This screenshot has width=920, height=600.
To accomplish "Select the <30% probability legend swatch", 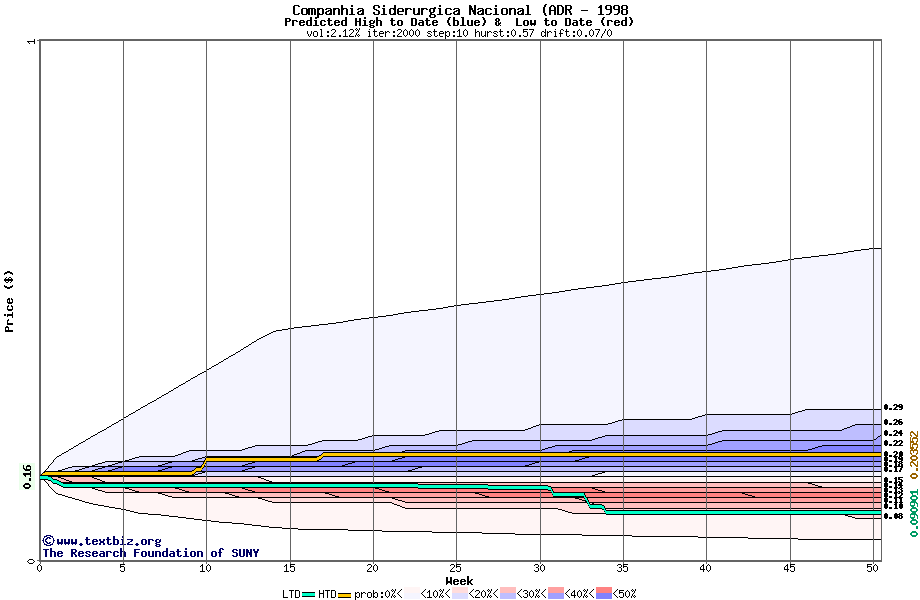I will (507, 594).
